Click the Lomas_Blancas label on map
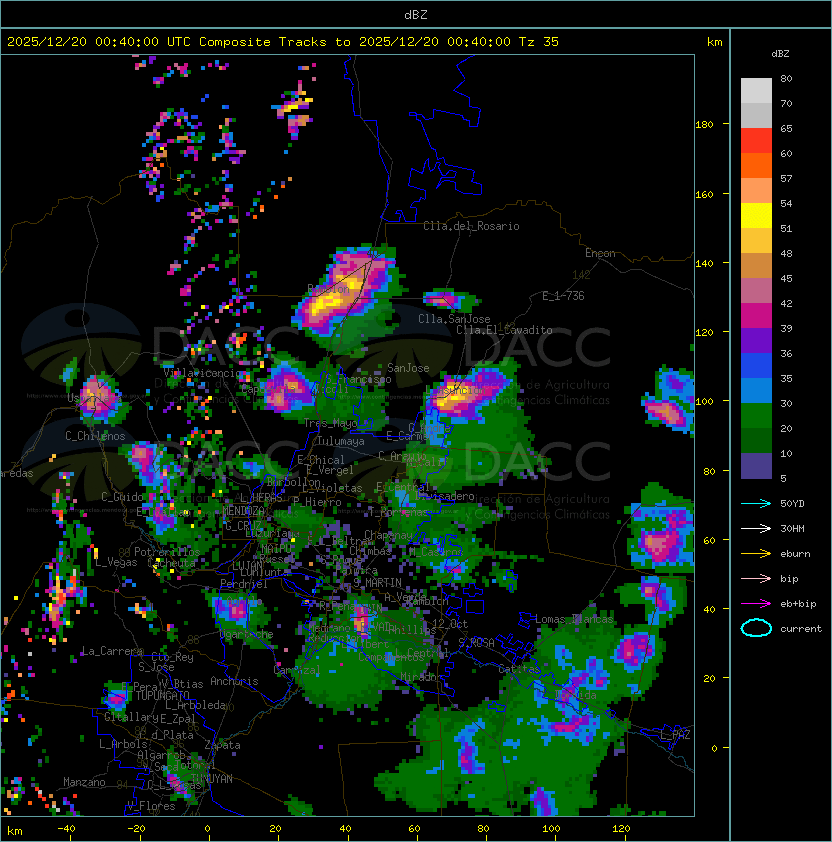This screenshot has width=832, height=842. (574, 619)
